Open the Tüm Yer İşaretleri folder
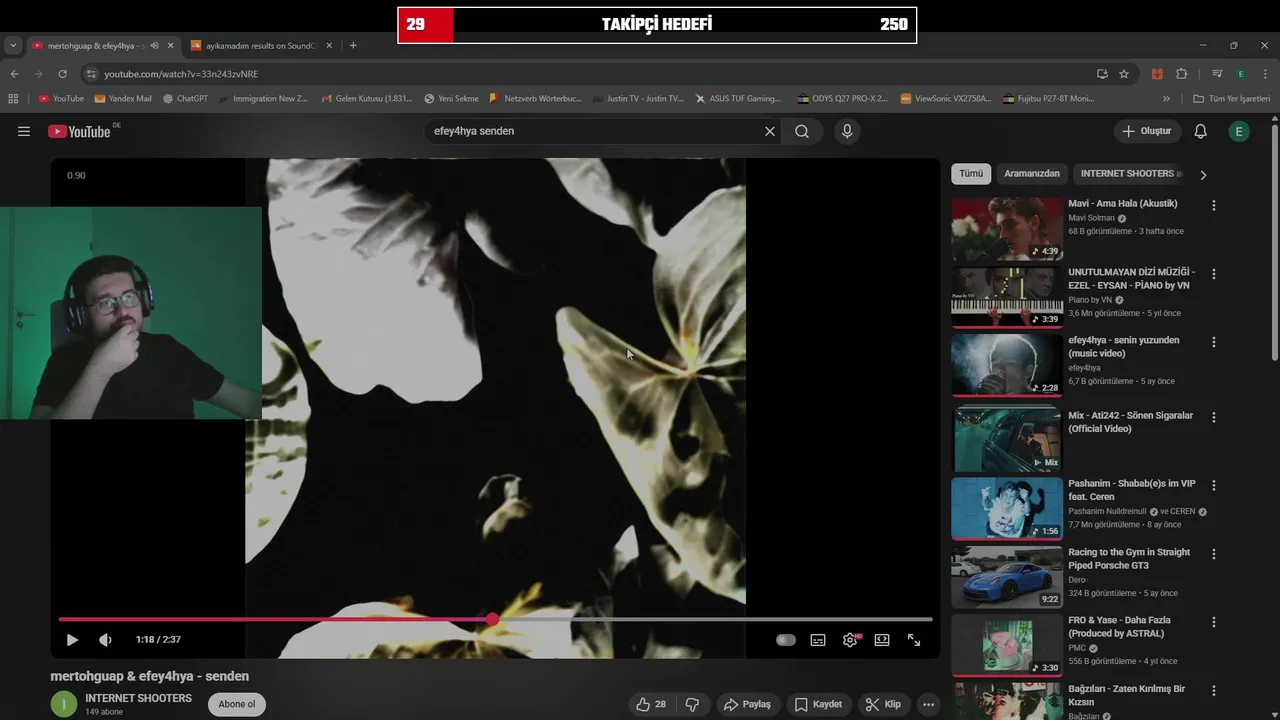The height and width of the screenshot is (720, 1280). click(x=1231, y=99)
